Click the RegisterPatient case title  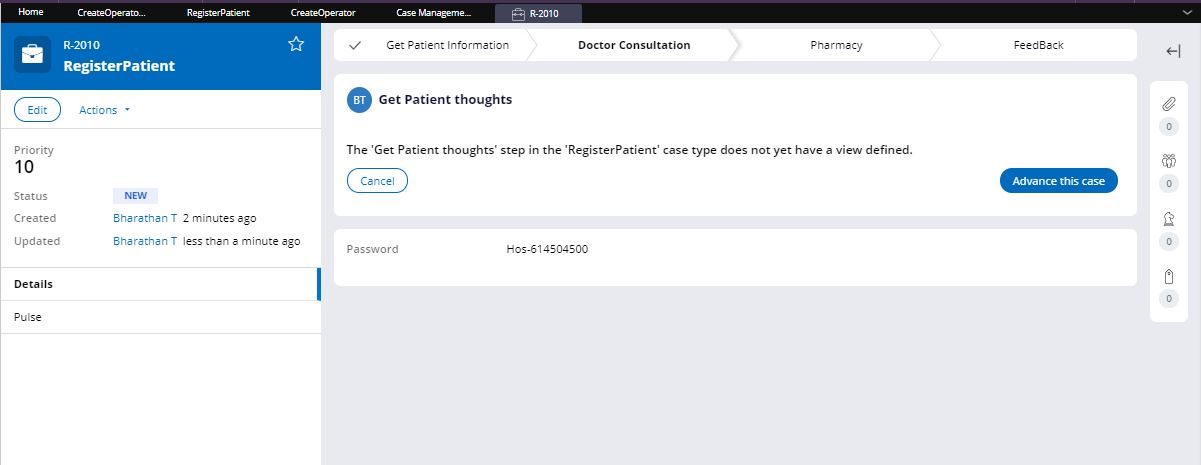pos(119,66)
